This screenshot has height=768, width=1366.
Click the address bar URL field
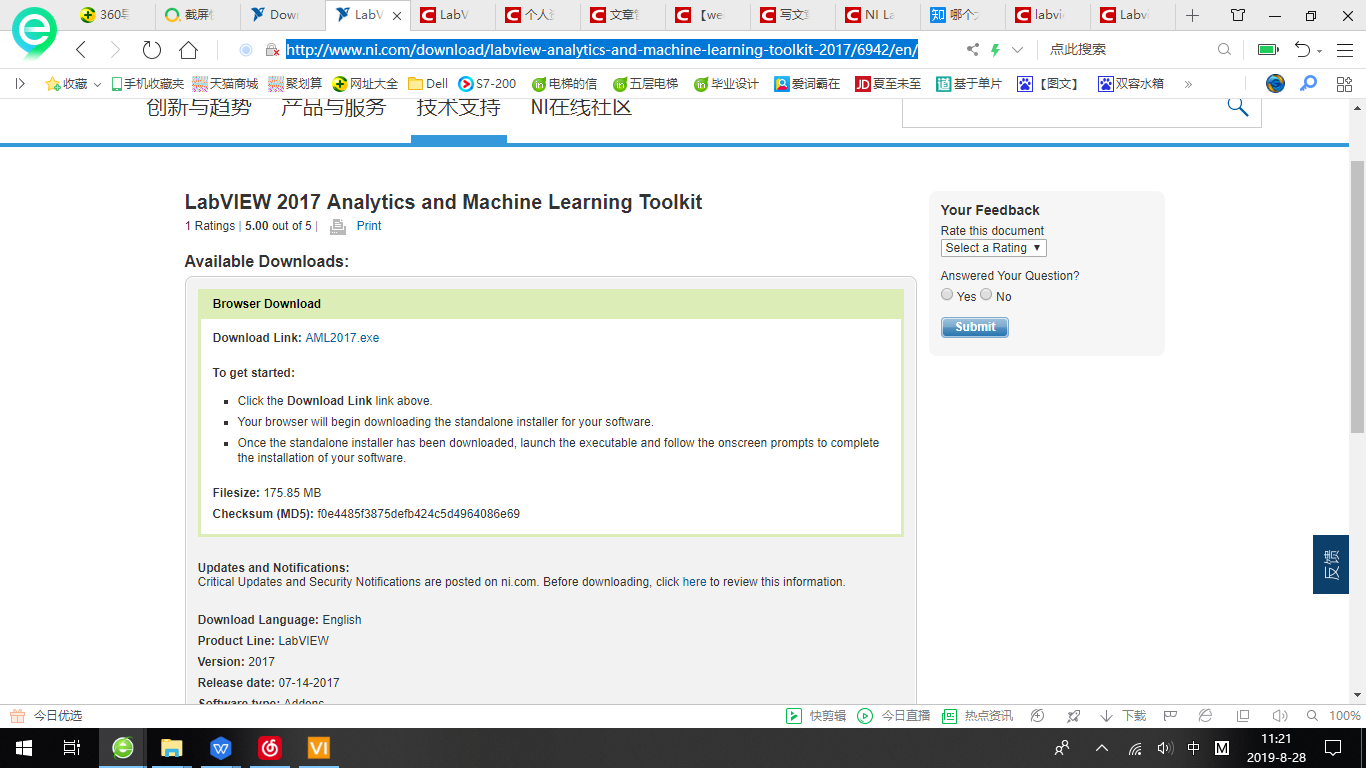[x=600, y=48]
